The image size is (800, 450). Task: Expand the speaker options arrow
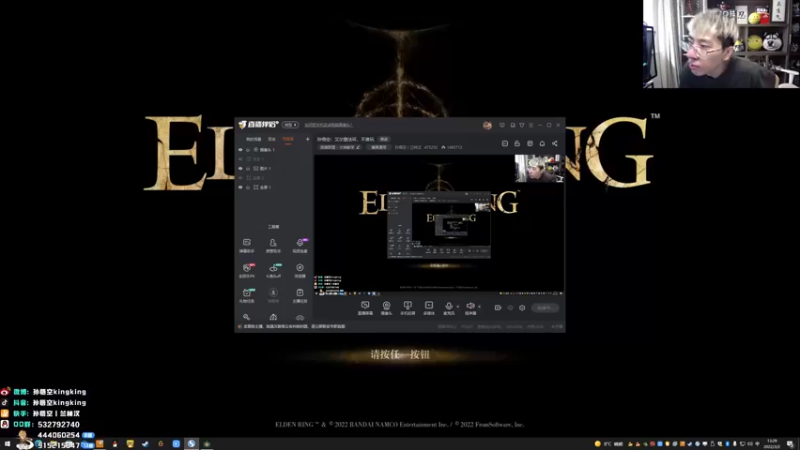(x=480, y=307)
